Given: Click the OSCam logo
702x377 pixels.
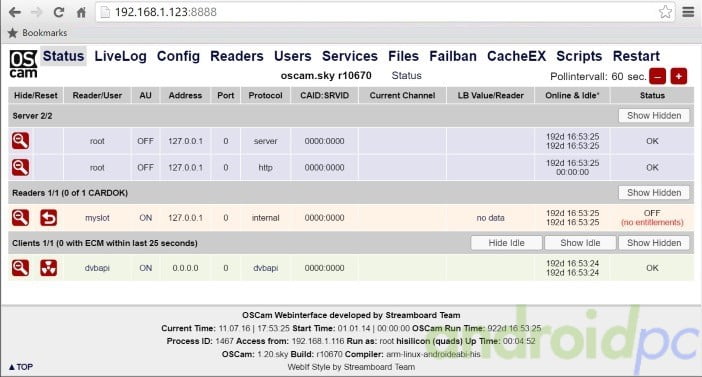Looking at the screenshot, I should [23, 64].
